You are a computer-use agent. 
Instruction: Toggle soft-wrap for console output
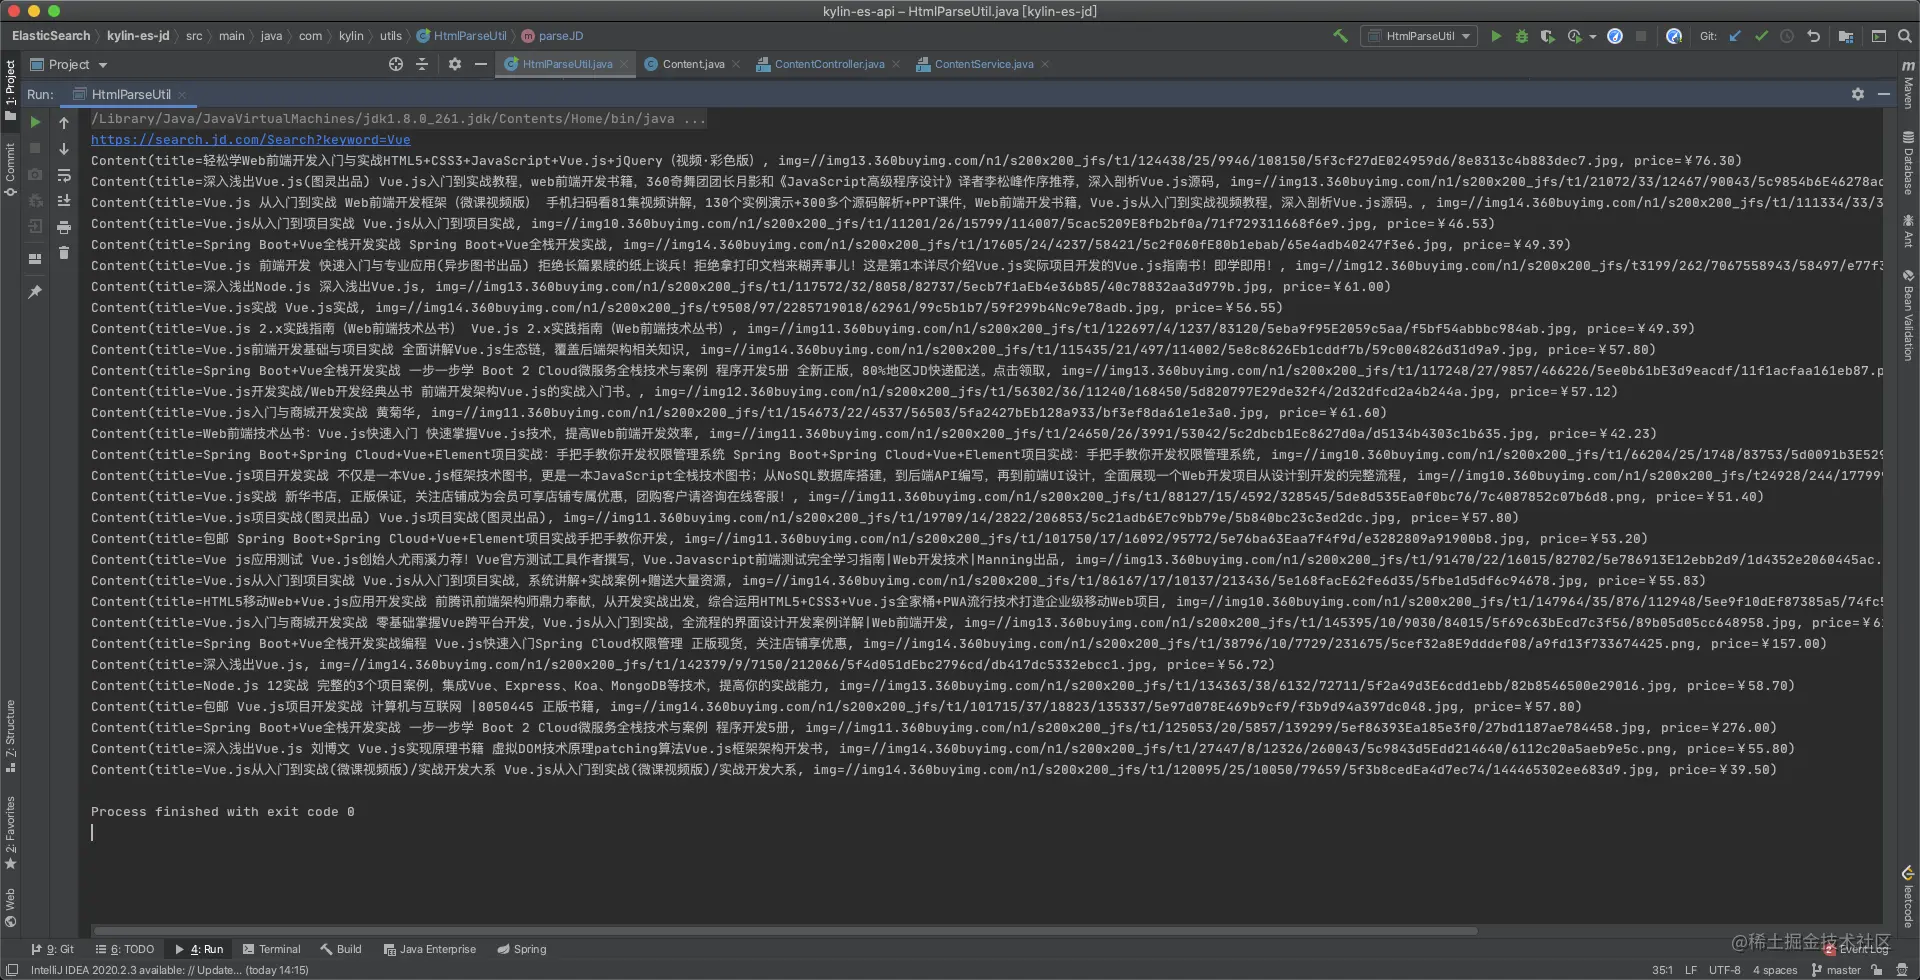tap(64, 175)
